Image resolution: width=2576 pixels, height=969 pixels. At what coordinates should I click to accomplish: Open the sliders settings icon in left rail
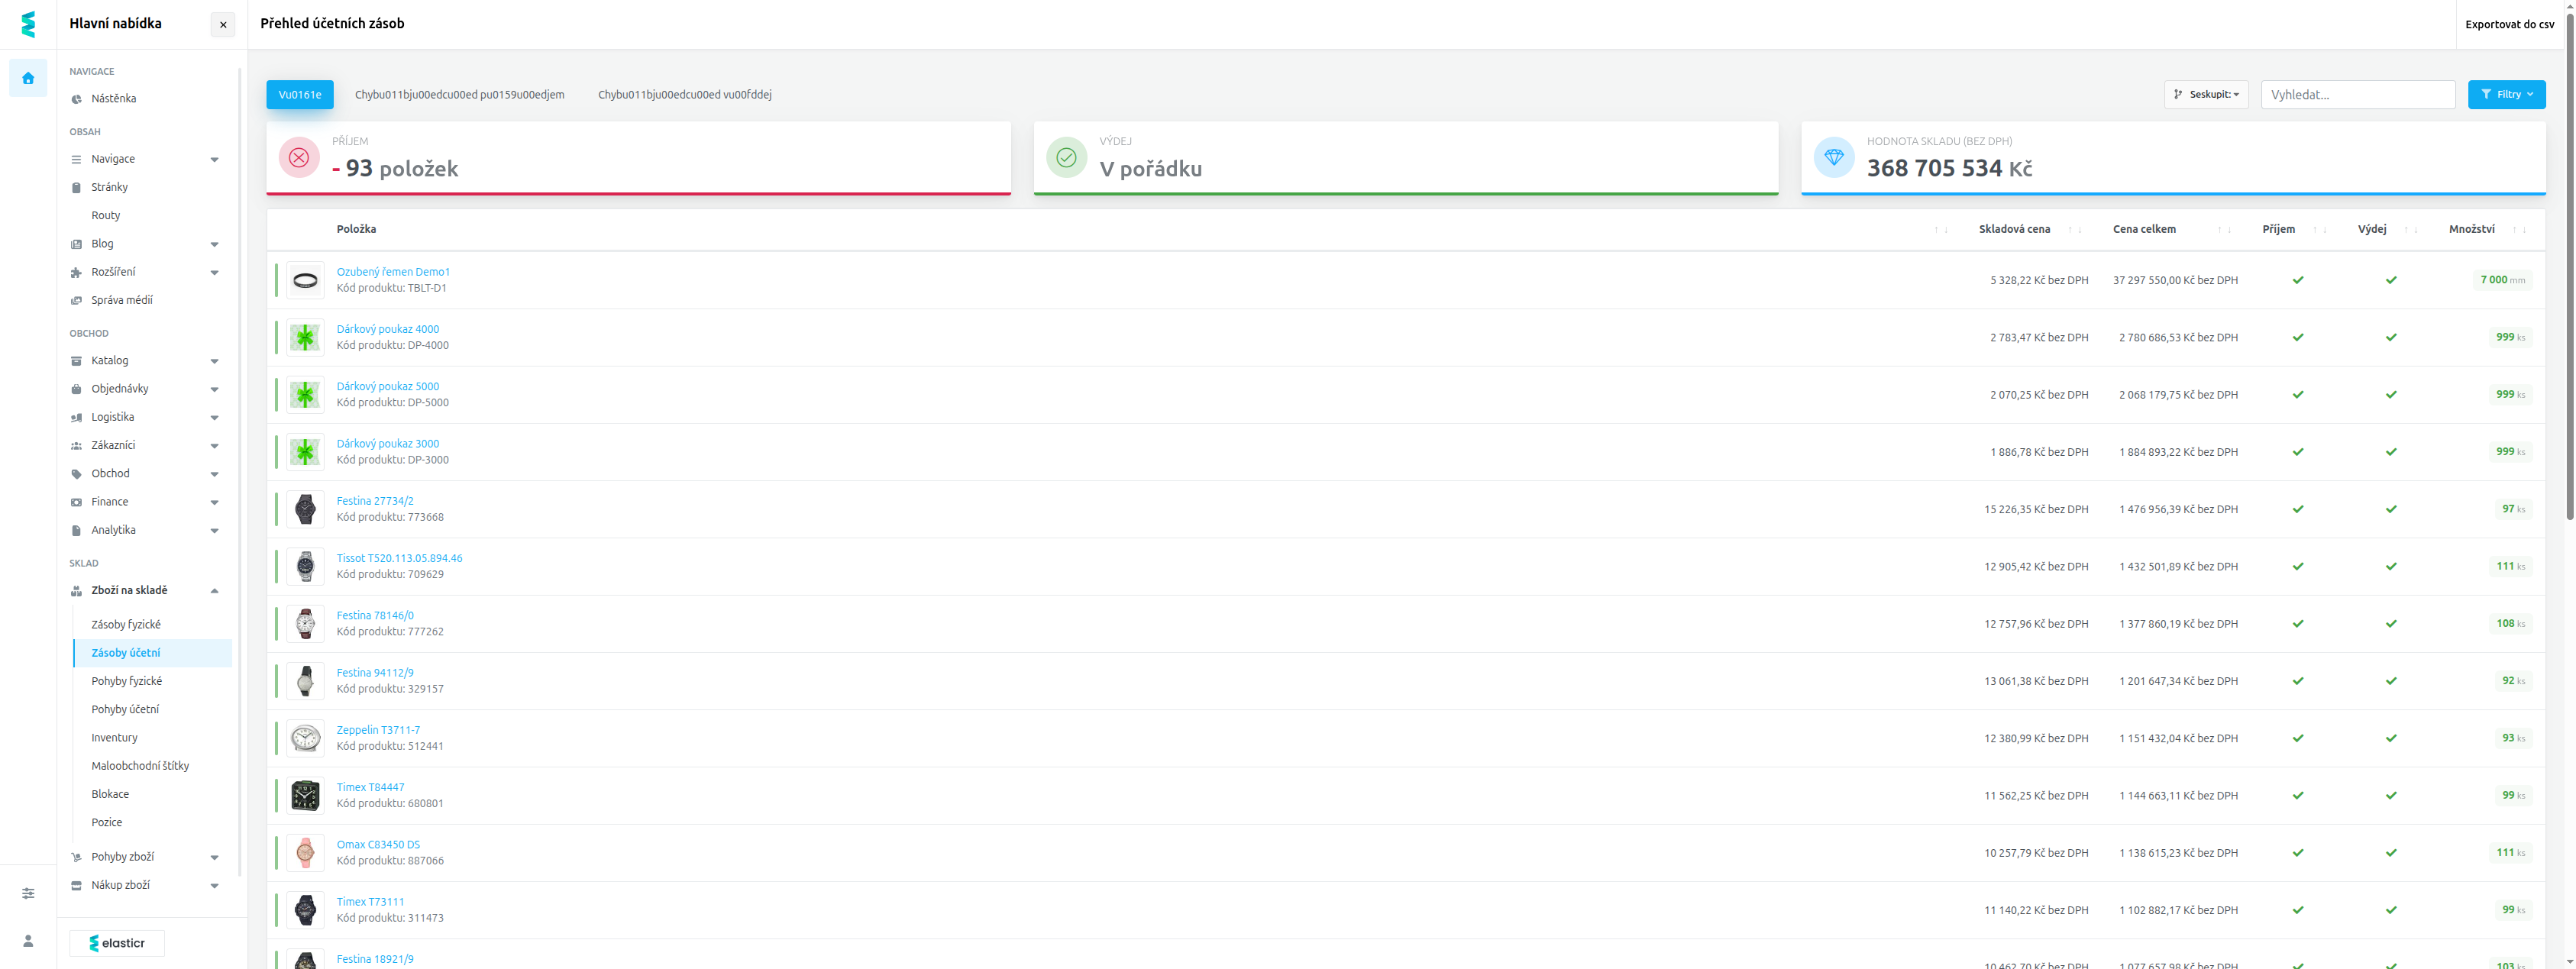click(28, 893)
